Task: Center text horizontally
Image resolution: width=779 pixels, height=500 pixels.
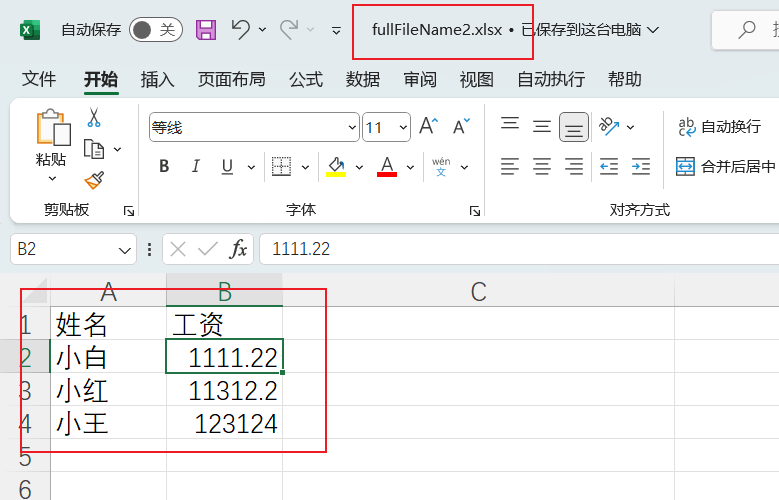Action: (x=542, y=167)
